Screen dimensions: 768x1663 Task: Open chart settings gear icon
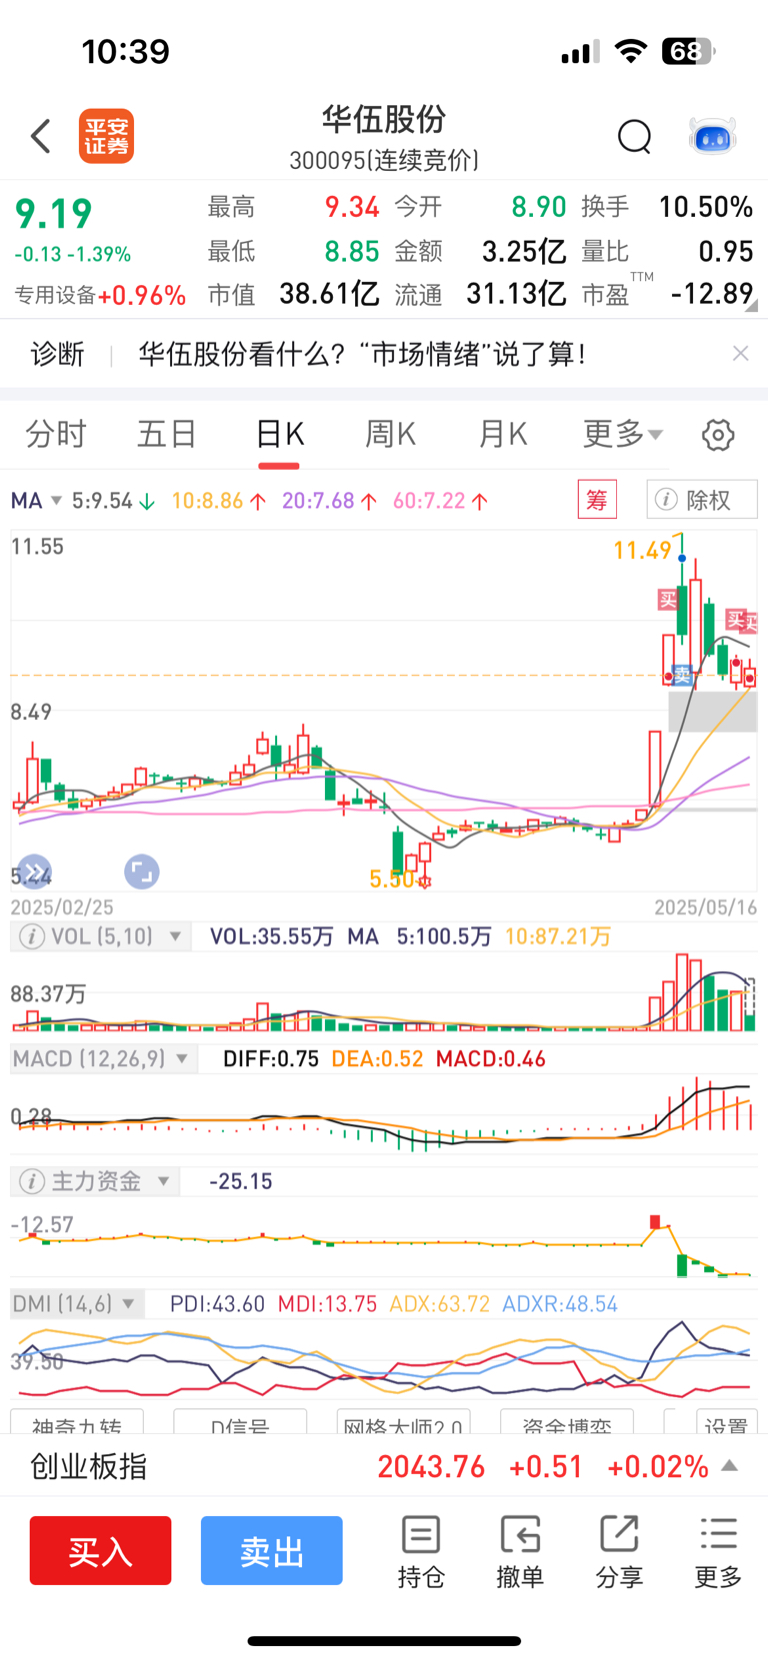[718, 435]
